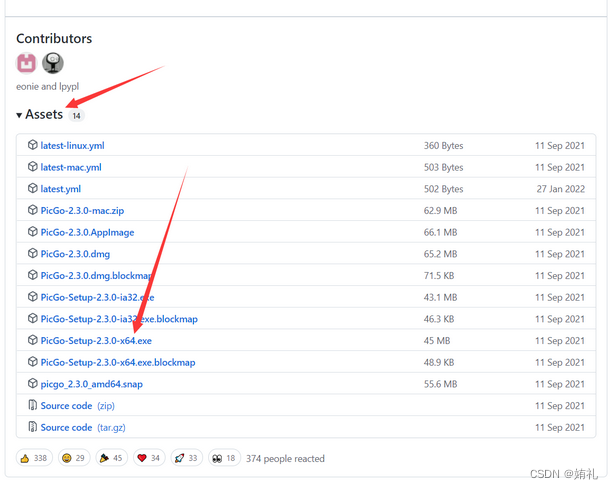Viewport: 613px width, 489px height.
Task: Click the eonie and lpypl text
Action: (47, 86)
